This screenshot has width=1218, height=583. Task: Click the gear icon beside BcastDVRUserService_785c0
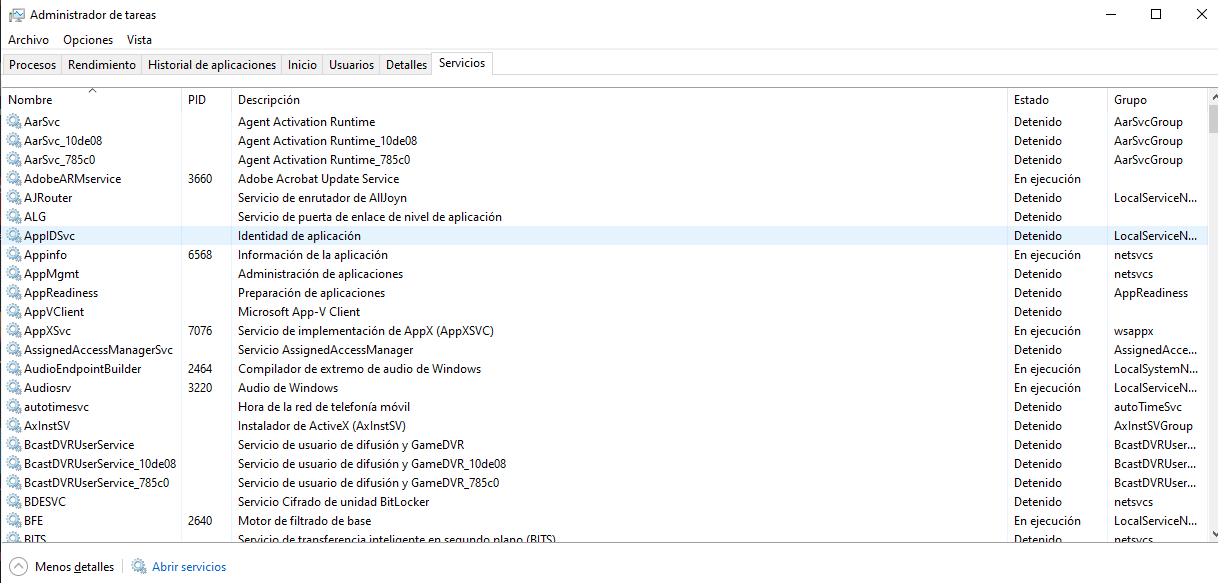tap(14, 483)
